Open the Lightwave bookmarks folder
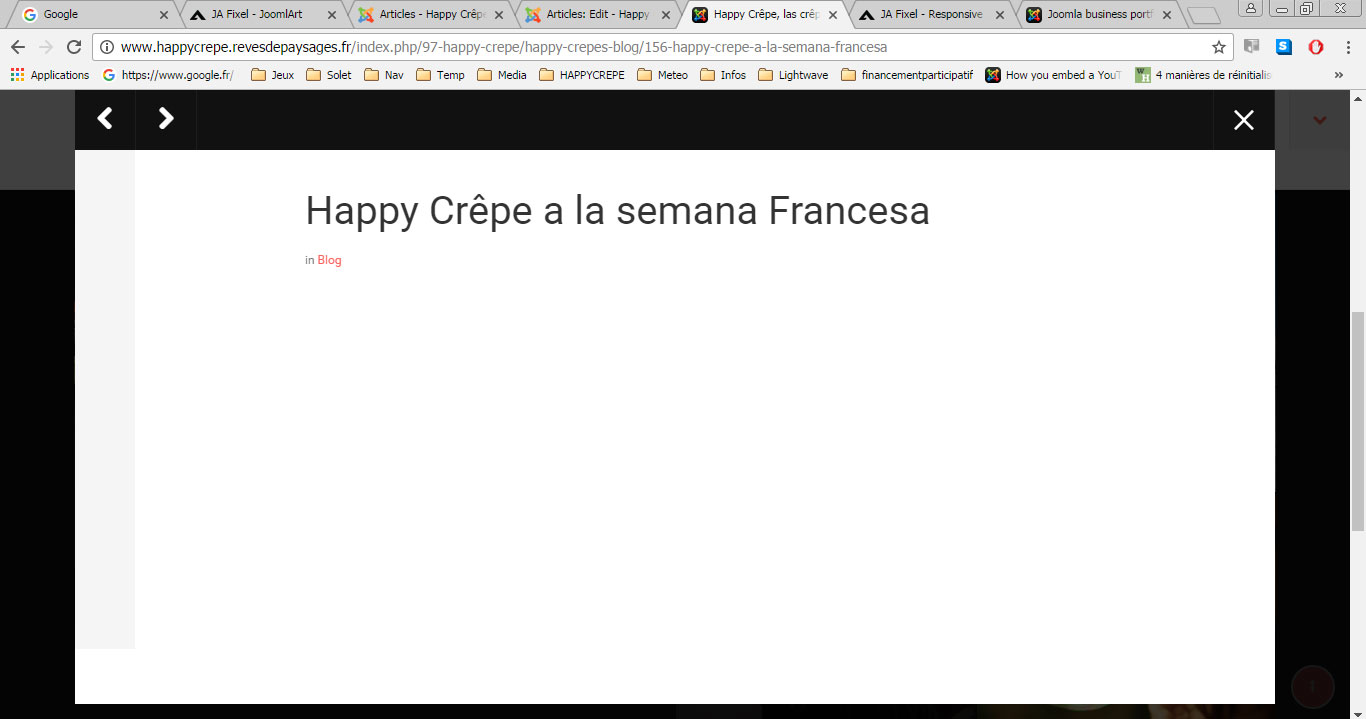Screen dimensions: 1366x719 point(793,75)
